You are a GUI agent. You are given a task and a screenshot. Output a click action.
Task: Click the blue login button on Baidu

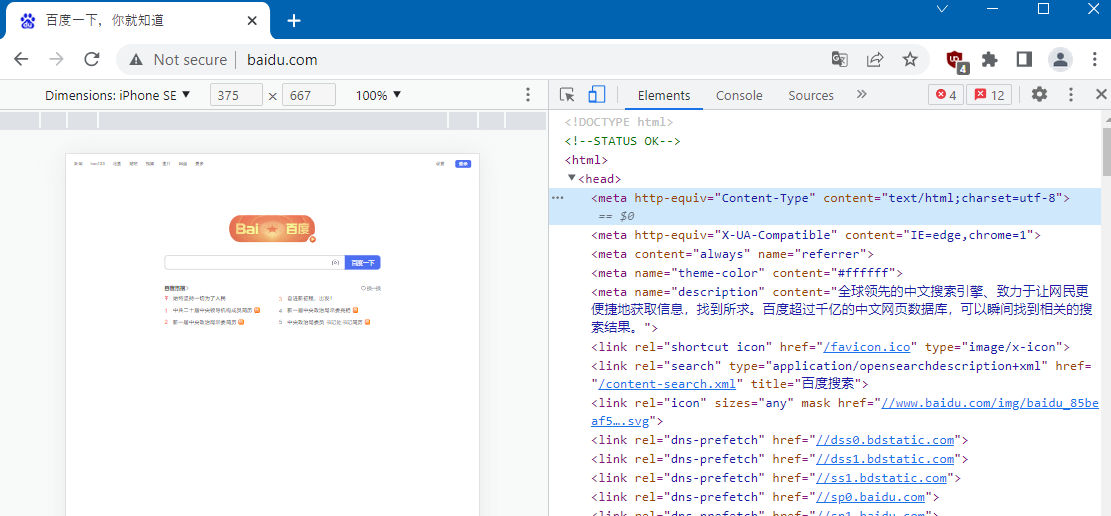click(x=463, y=164)
